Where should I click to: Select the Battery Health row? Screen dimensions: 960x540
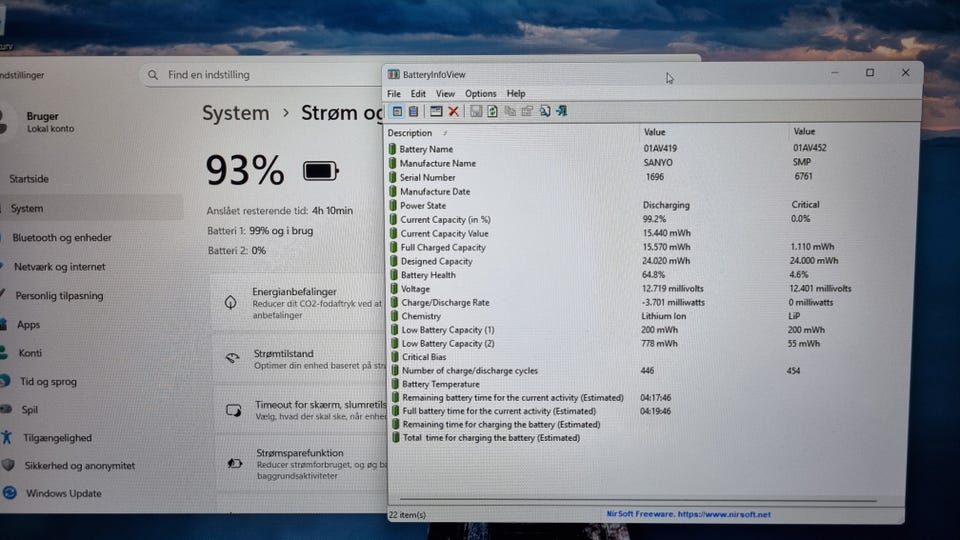(x=428, y=275)
